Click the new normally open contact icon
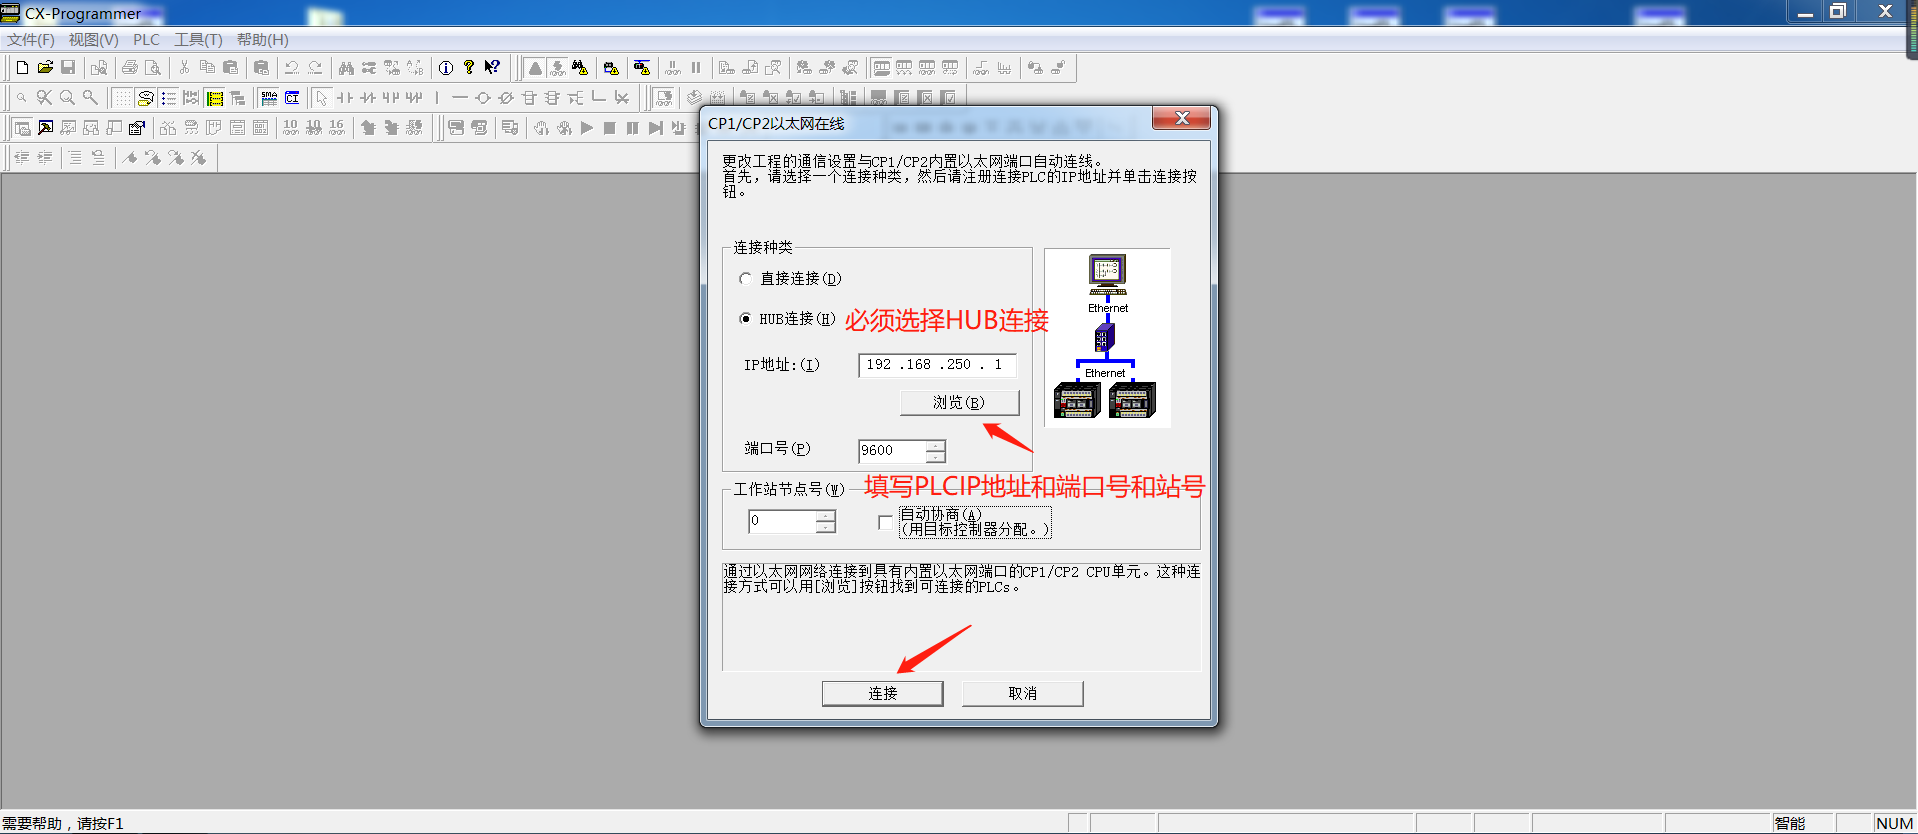 coord(345,98)
